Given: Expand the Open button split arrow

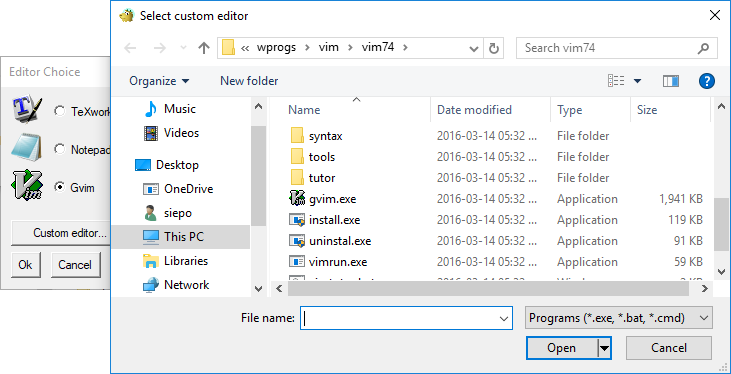Looking at the screenshot, I should pos(604,348).
